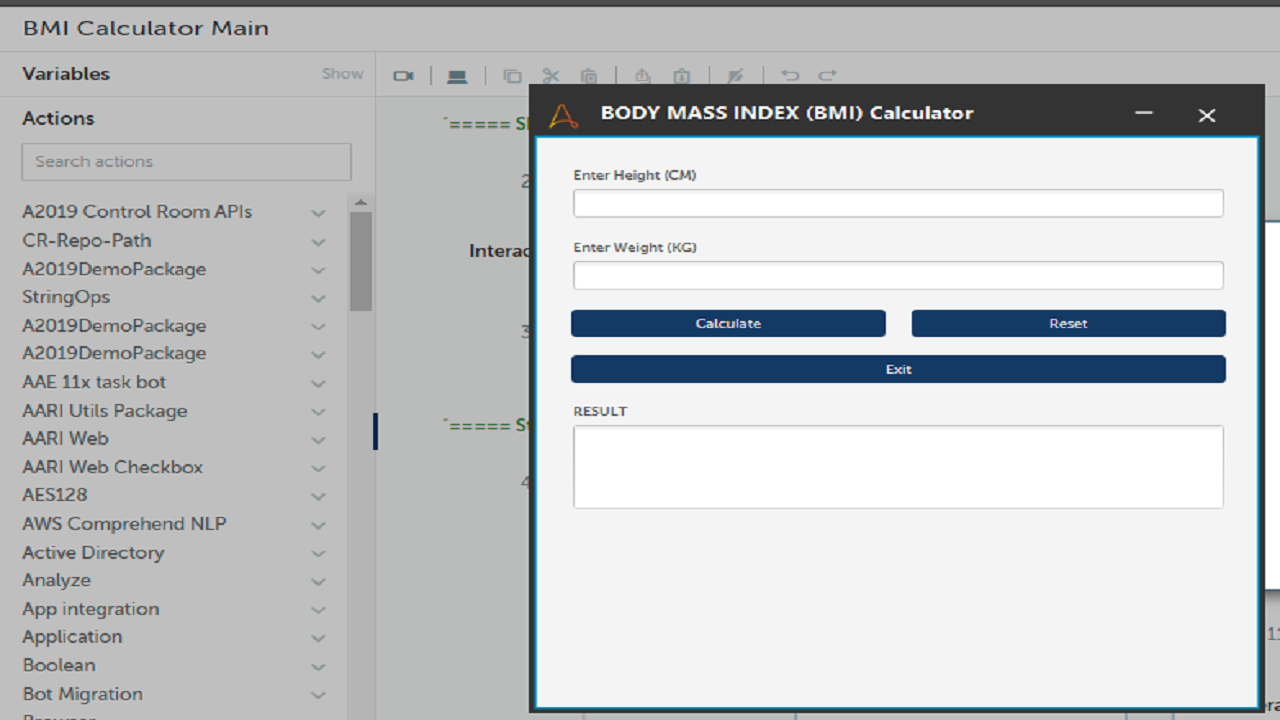Expand A2019 Control Room APIs package
1280x720 pixels.
318,213
